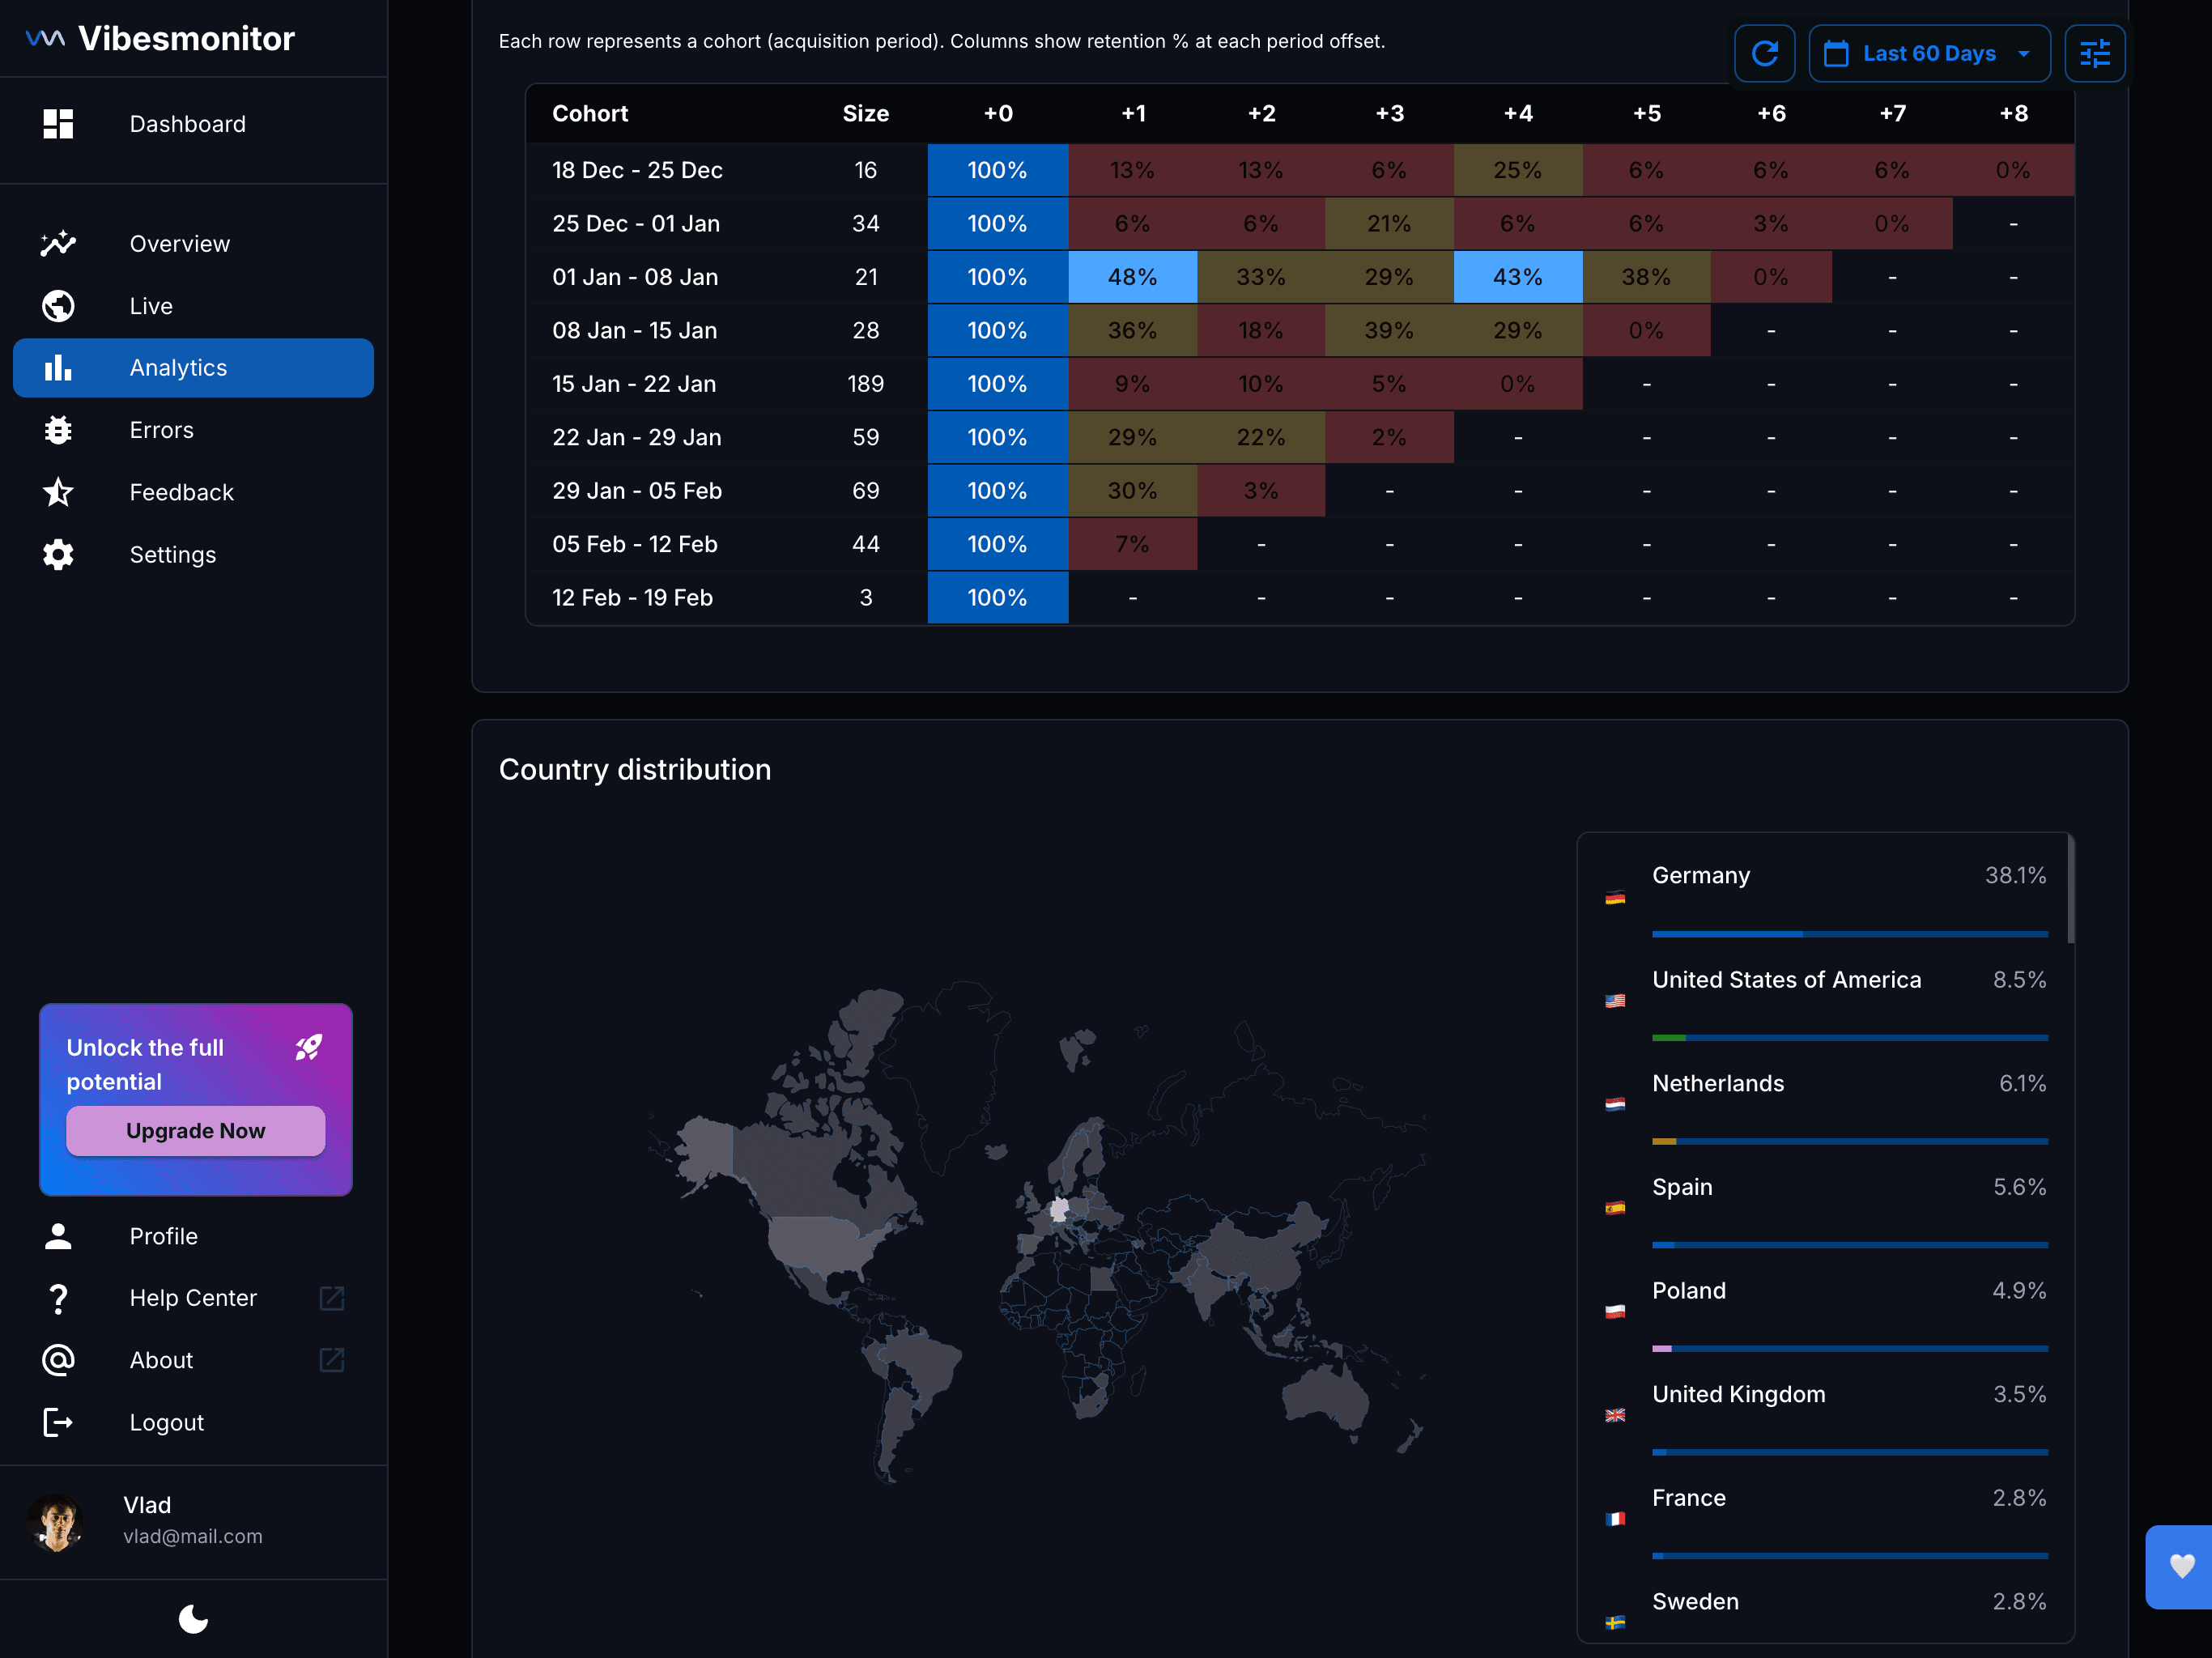Viewport: 2212px width, 1658px height.
Task: Expand the Last 60 Days date dropdown
Action: click(1929, 53)
